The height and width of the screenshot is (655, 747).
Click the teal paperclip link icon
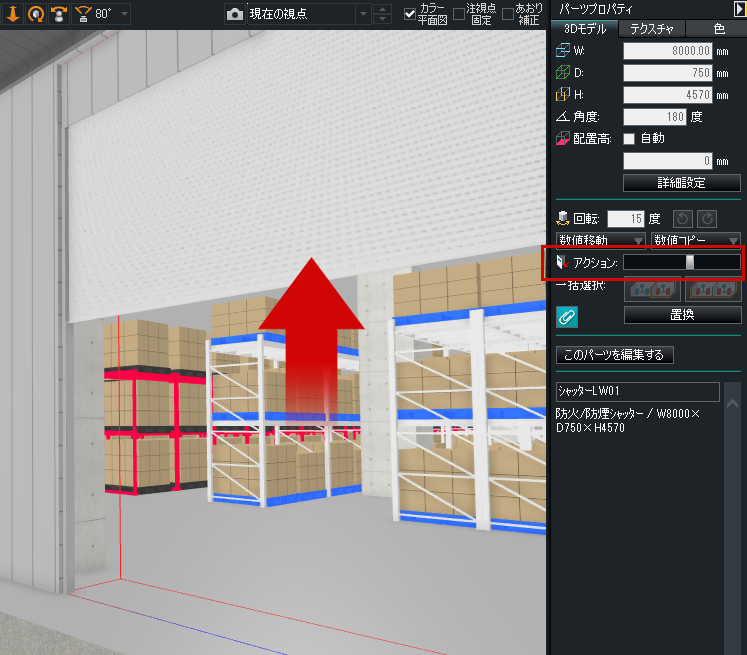567,316
